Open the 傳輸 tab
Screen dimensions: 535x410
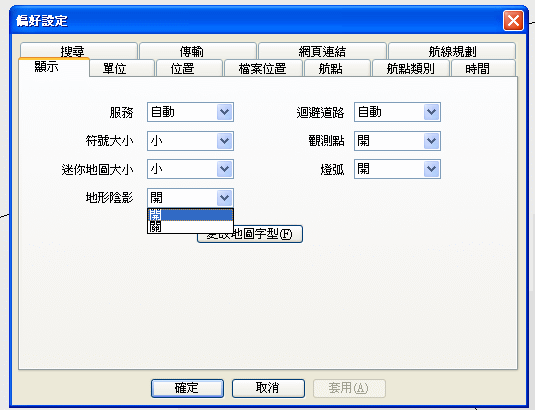pyautogui.click(x=198, y=50)
